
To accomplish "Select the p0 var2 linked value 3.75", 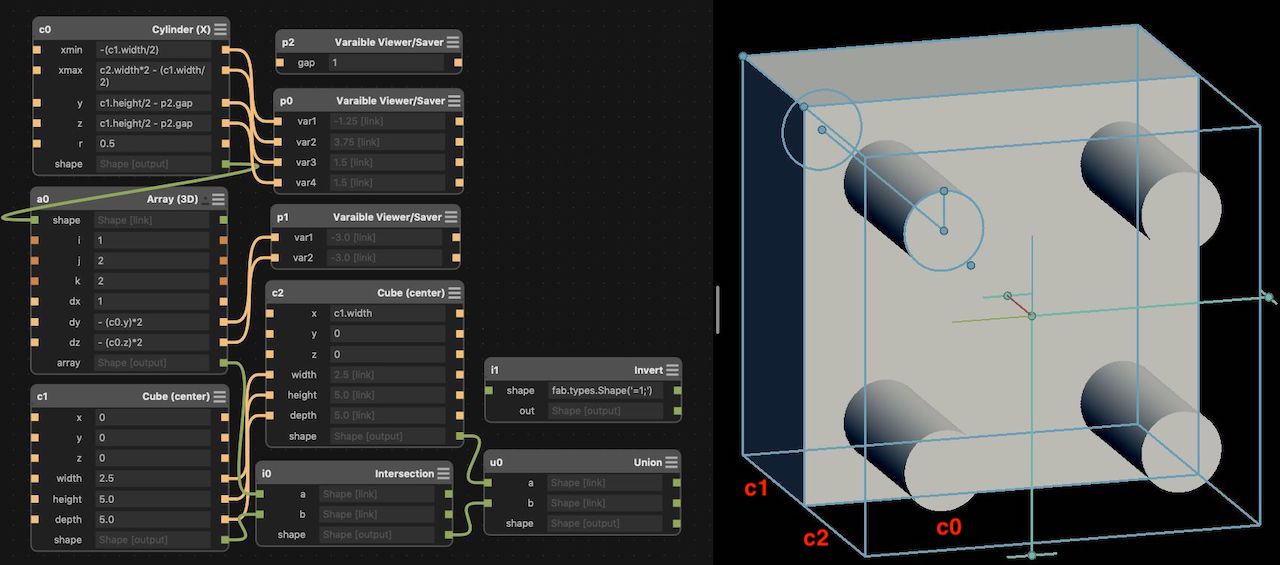I will click(x=386, y=142).
